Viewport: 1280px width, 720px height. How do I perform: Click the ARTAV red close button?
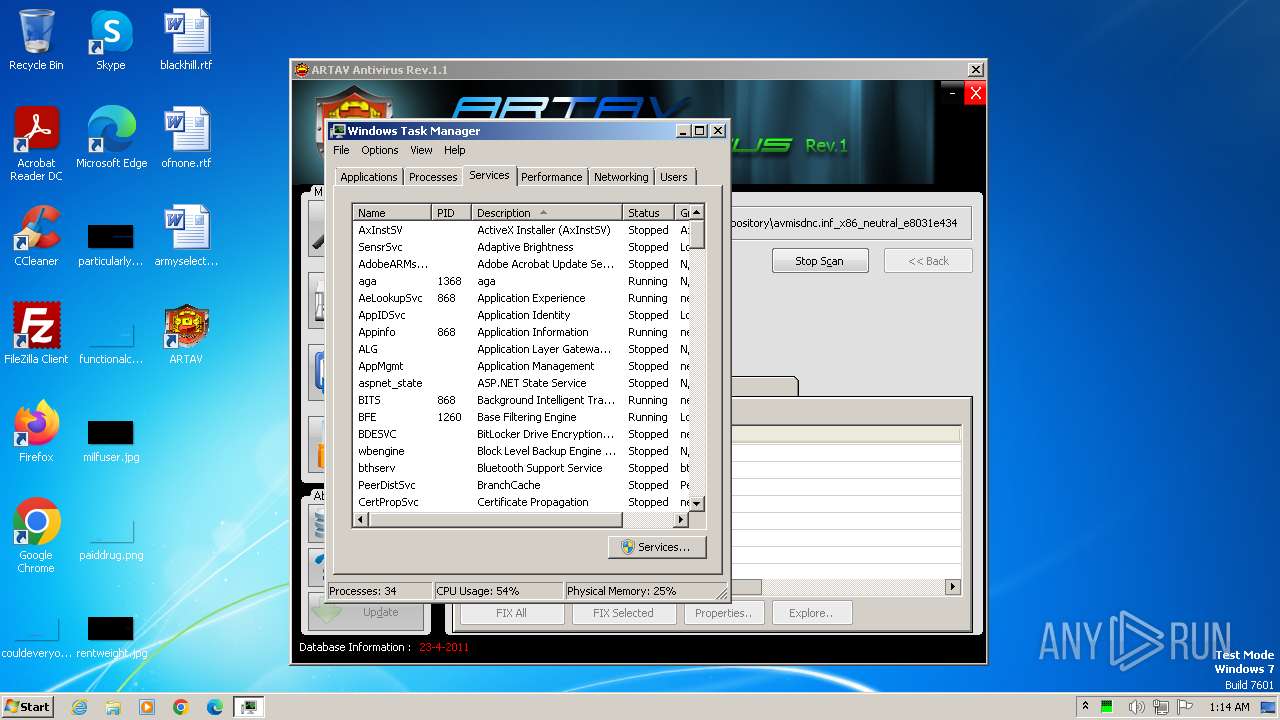point(975,93)
